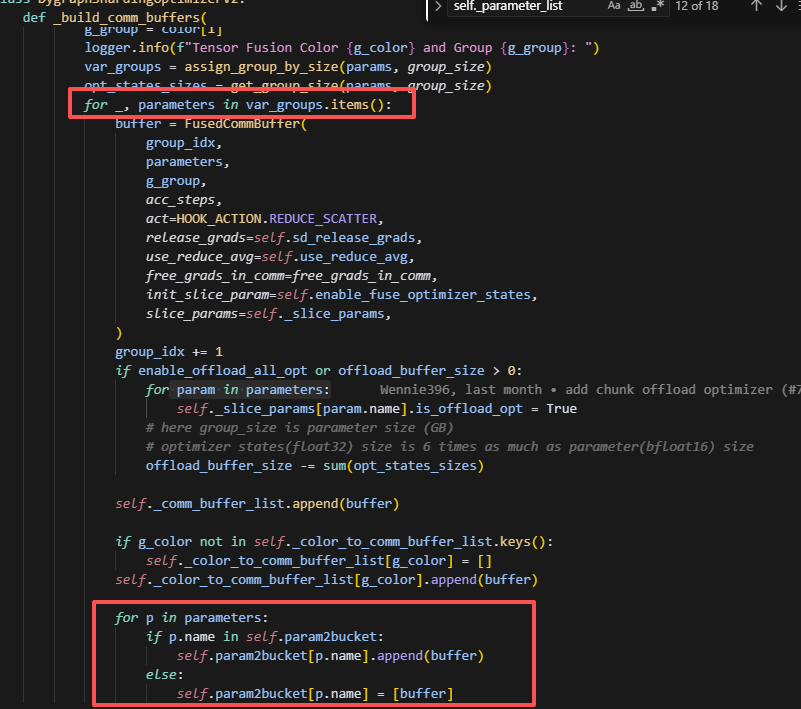Enable Match Whole Word option
The image size is (801, 709).
[635, 6]
